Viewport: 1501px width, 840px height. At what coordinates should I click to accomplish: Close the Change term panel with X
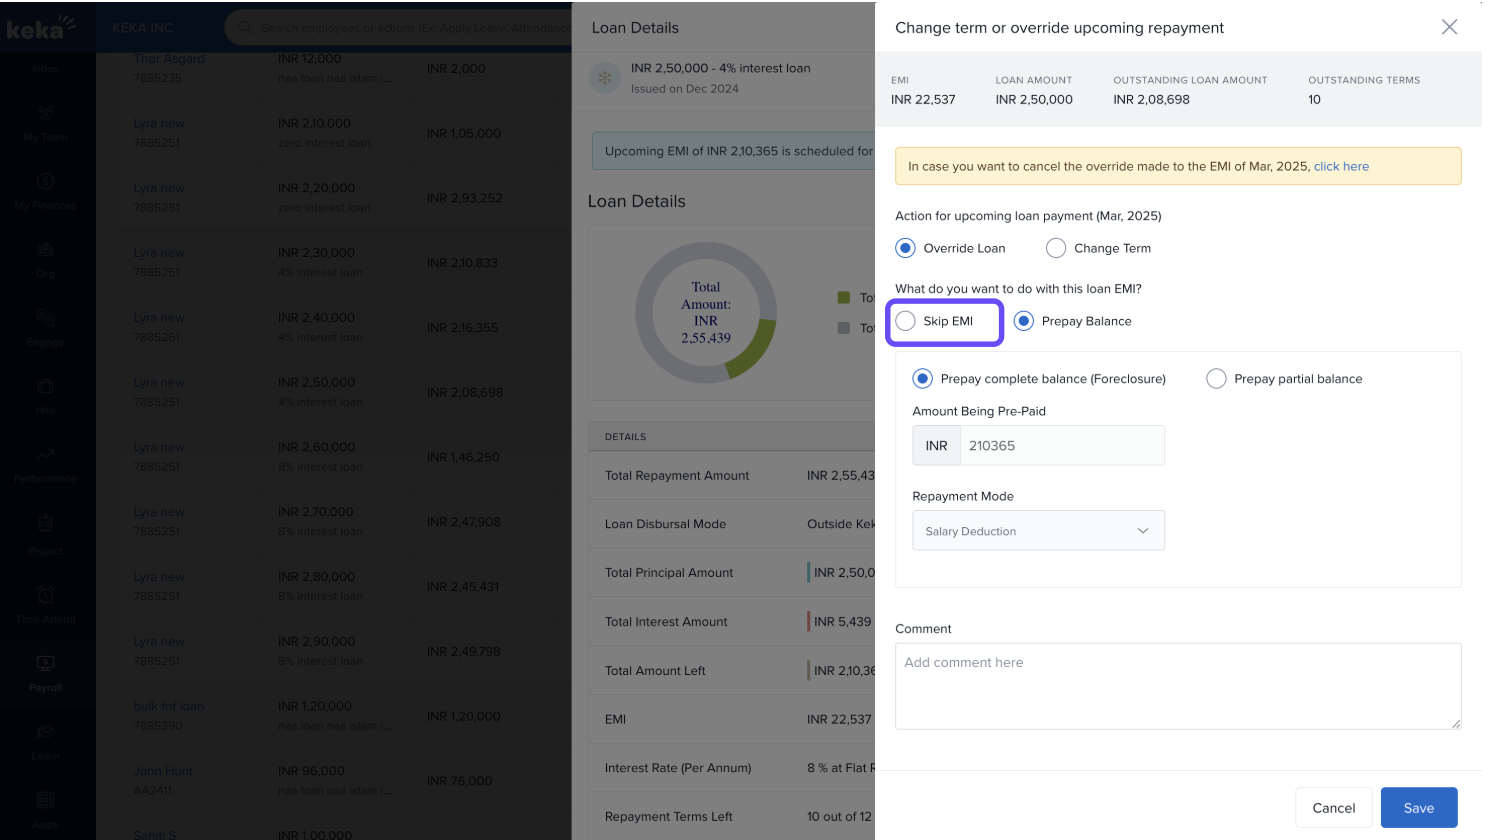pos(1449,27)
